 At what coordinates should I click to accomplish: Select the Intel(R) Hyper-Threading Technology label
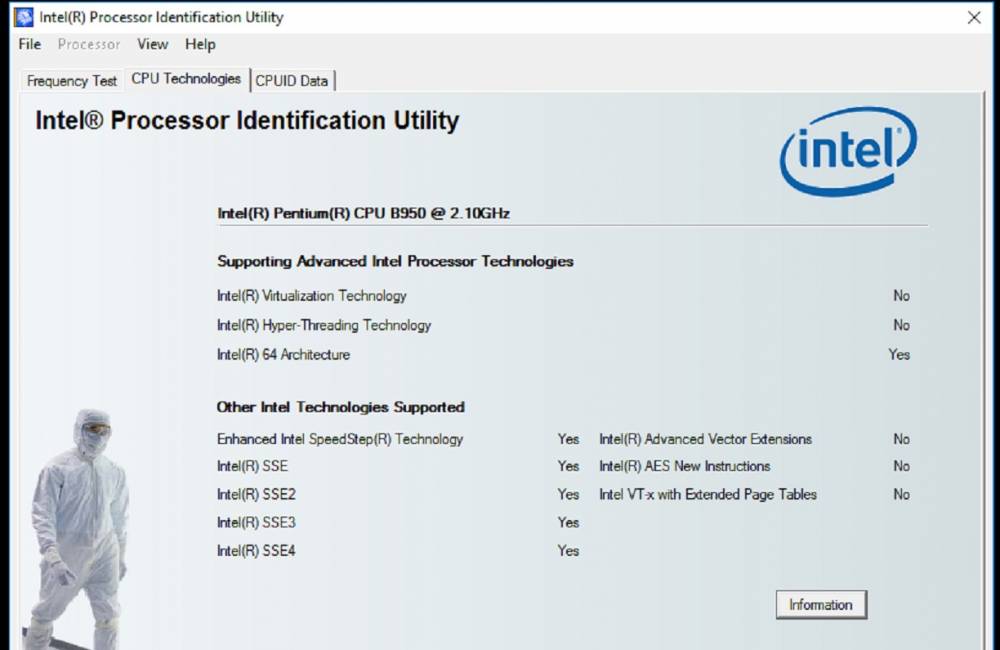click(x=324, y=325)
